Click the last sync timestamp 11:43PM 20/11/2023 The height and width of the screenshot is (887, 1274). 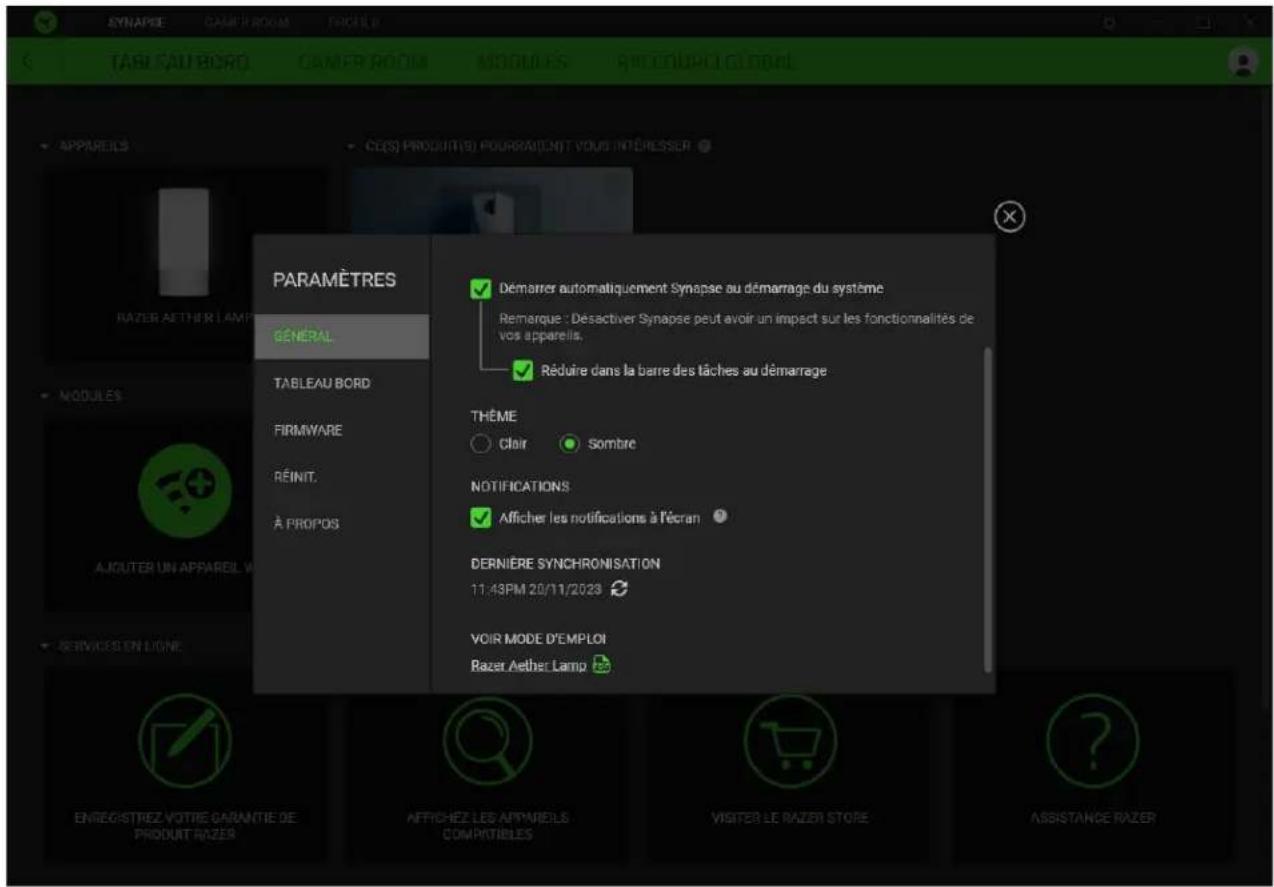pos(536,589)
